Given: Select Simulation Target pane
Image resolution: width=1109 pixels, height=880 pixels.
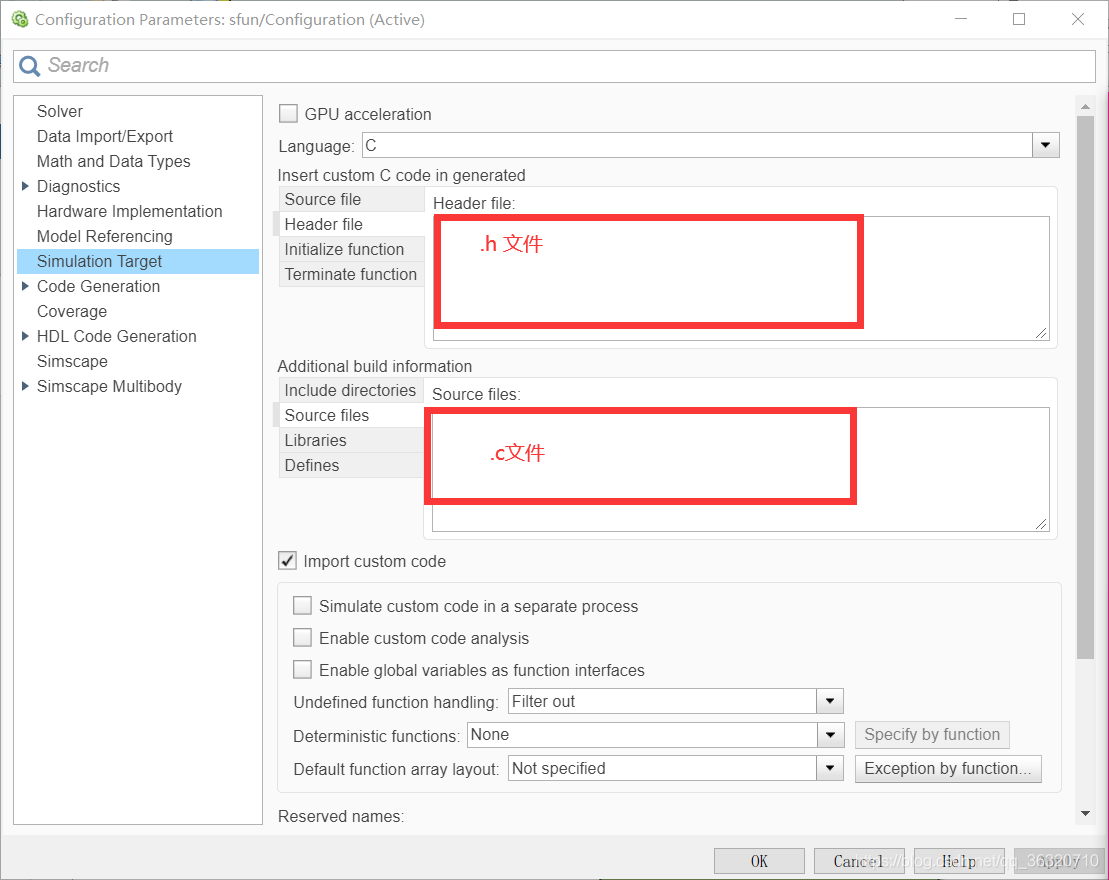Looking at the screenshot, I should [138, 261].
